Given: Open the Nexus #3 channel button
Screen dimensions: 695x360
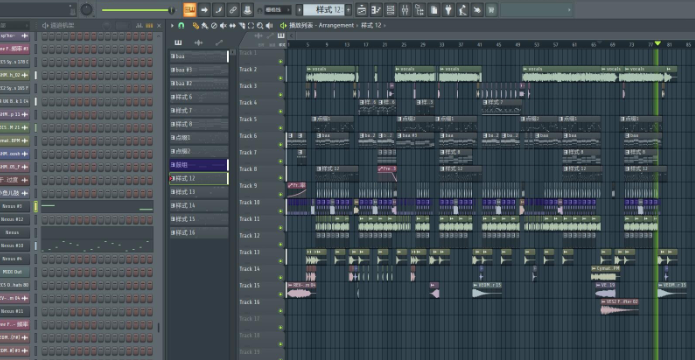Looking at the screenshot, I should (14, 207).
